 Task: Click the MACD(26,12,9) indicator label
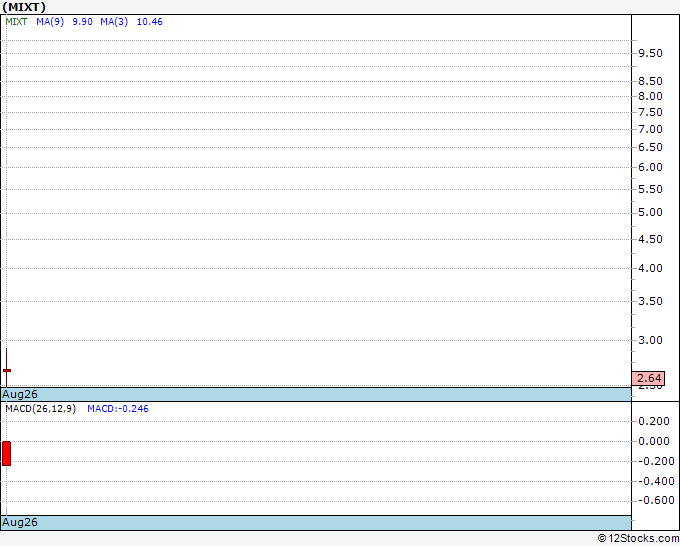pos(41,409)
